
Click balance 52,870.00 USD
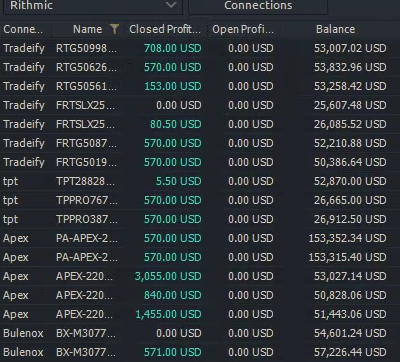tap(350, 181)
